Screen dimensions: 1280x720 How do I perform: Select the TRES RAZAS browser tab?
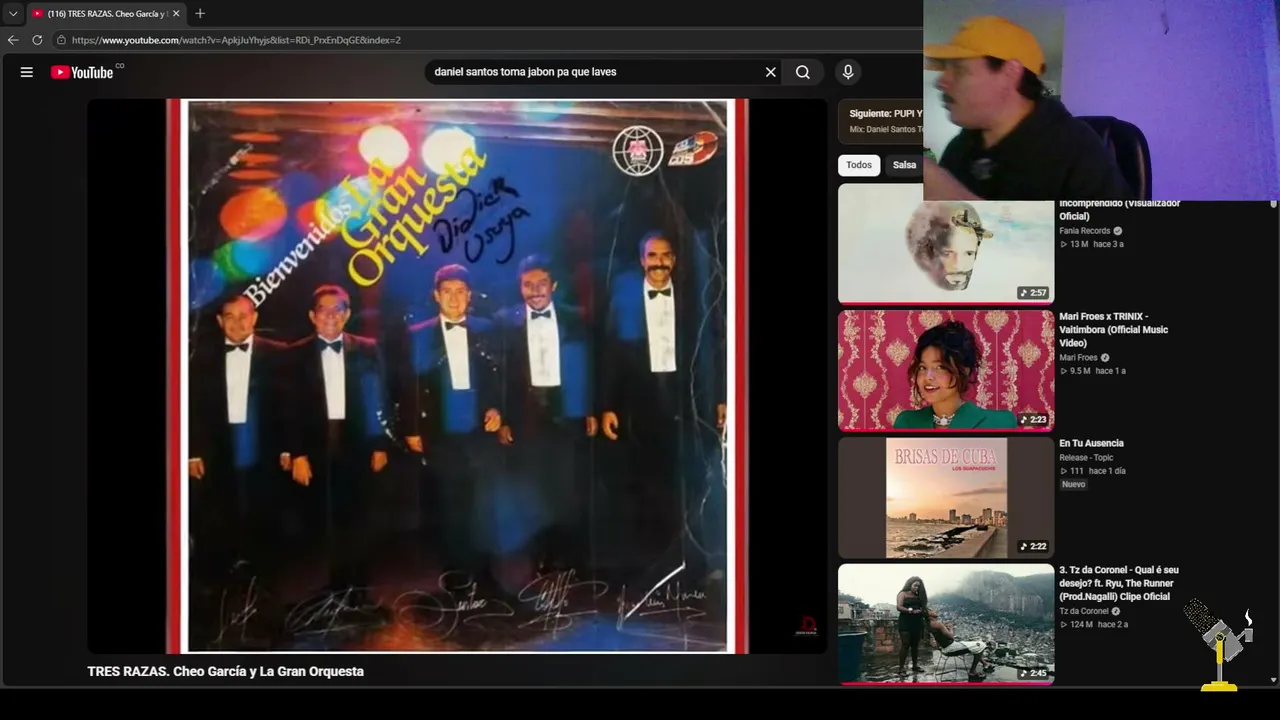(x=106, y=14)
